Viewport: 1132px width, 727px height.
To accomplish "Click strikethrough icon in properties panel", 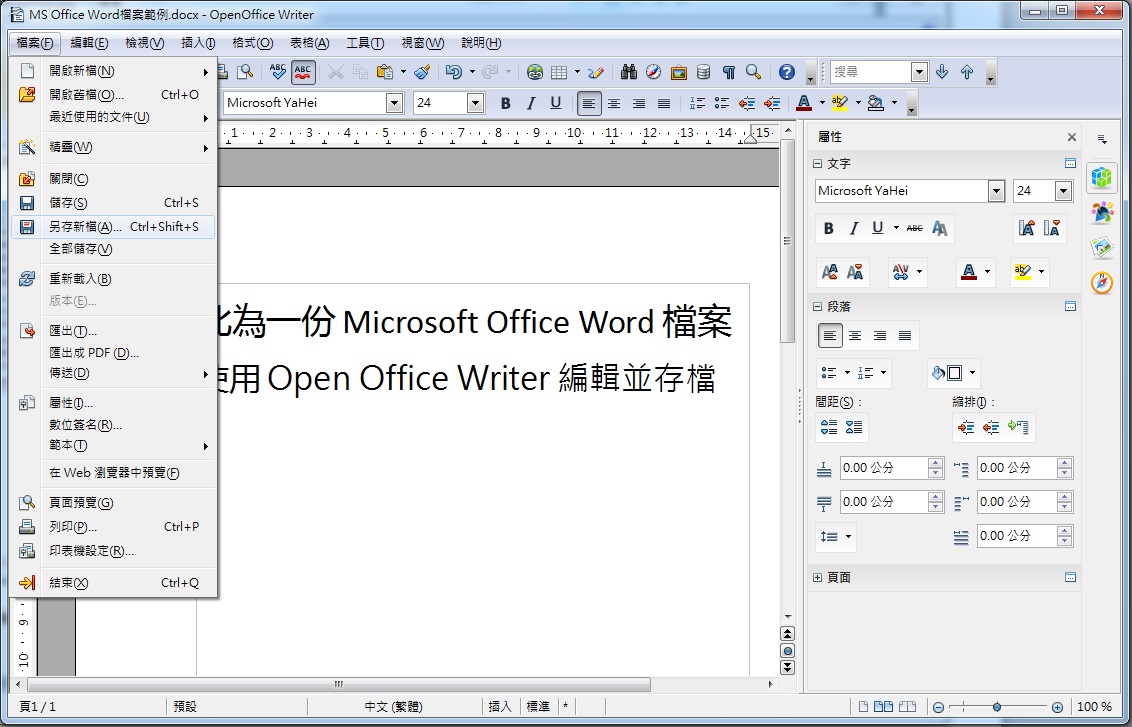I will tap(914, 229).
